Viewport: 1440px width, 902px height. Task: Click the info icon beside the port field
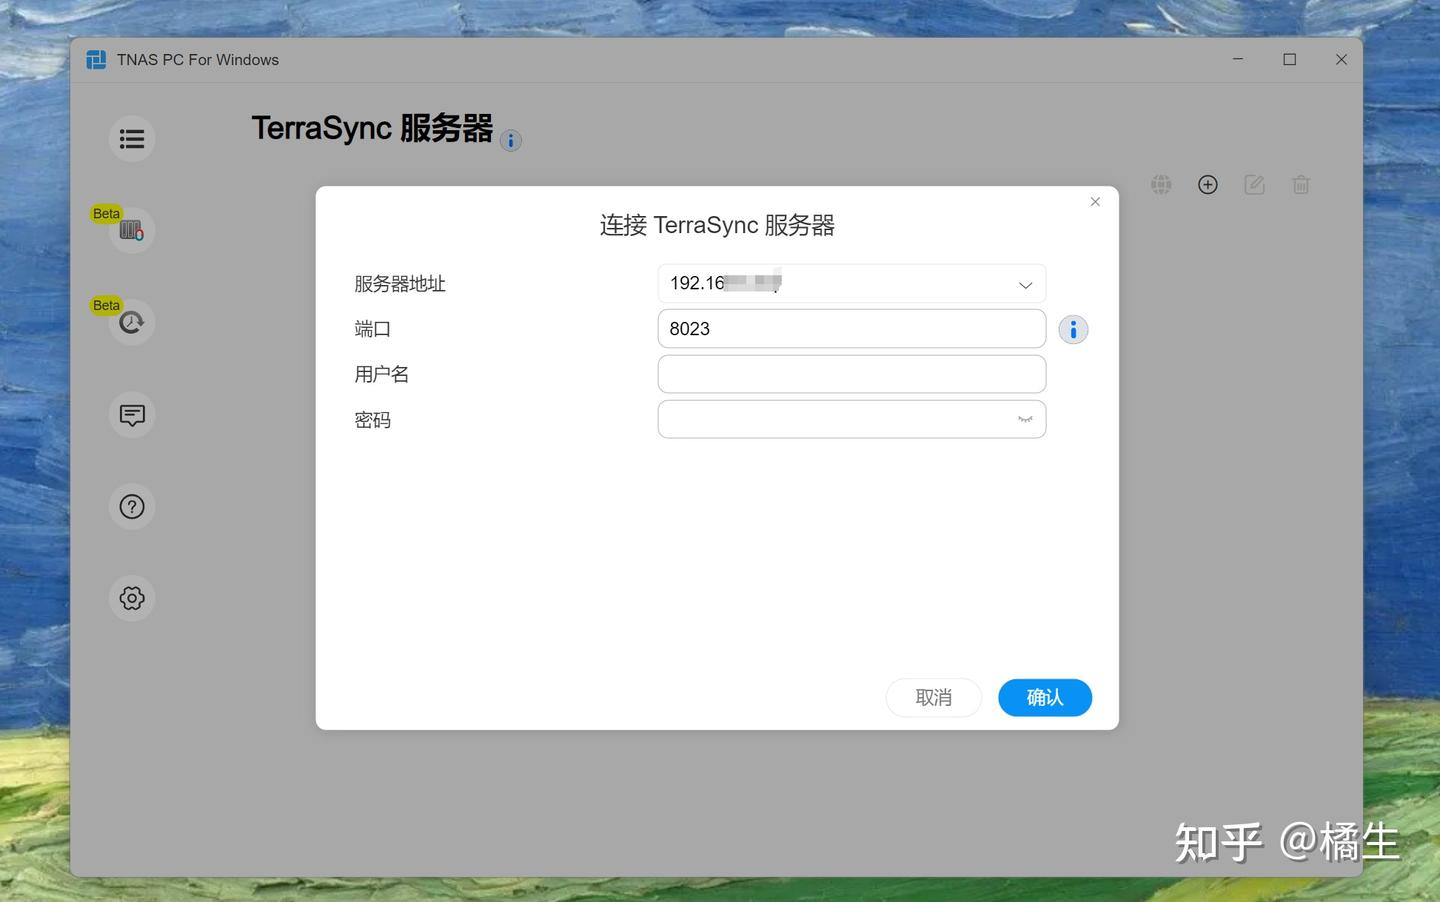coord(1072,329)
